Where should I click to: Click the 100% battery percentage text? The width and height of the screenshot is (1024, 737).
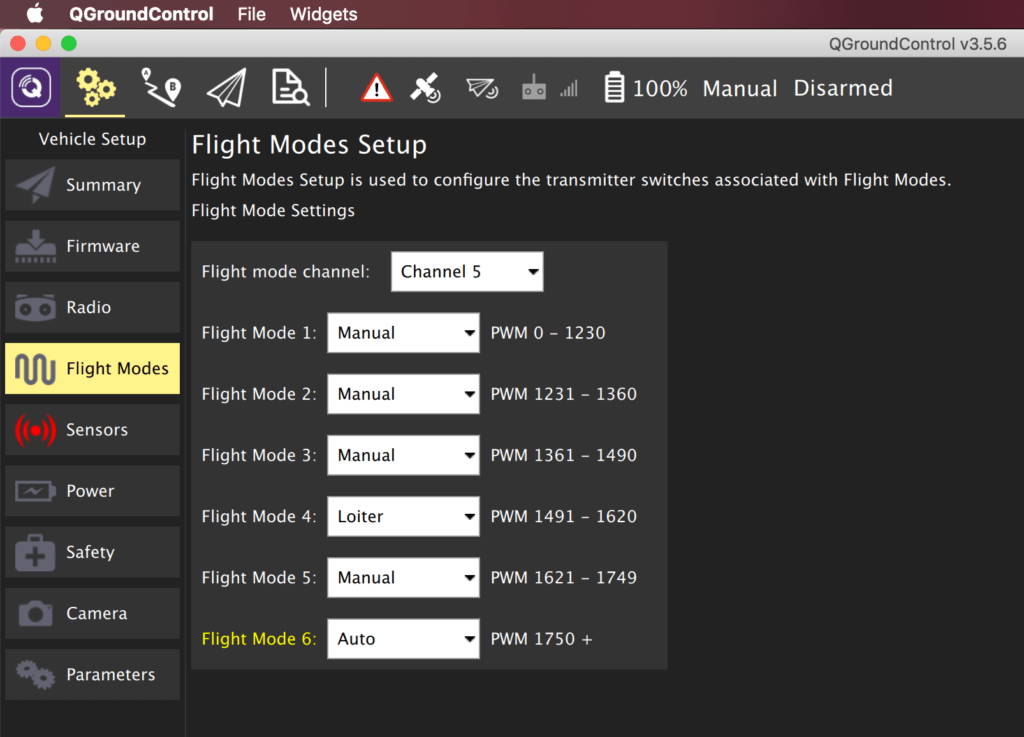point(660,88)
